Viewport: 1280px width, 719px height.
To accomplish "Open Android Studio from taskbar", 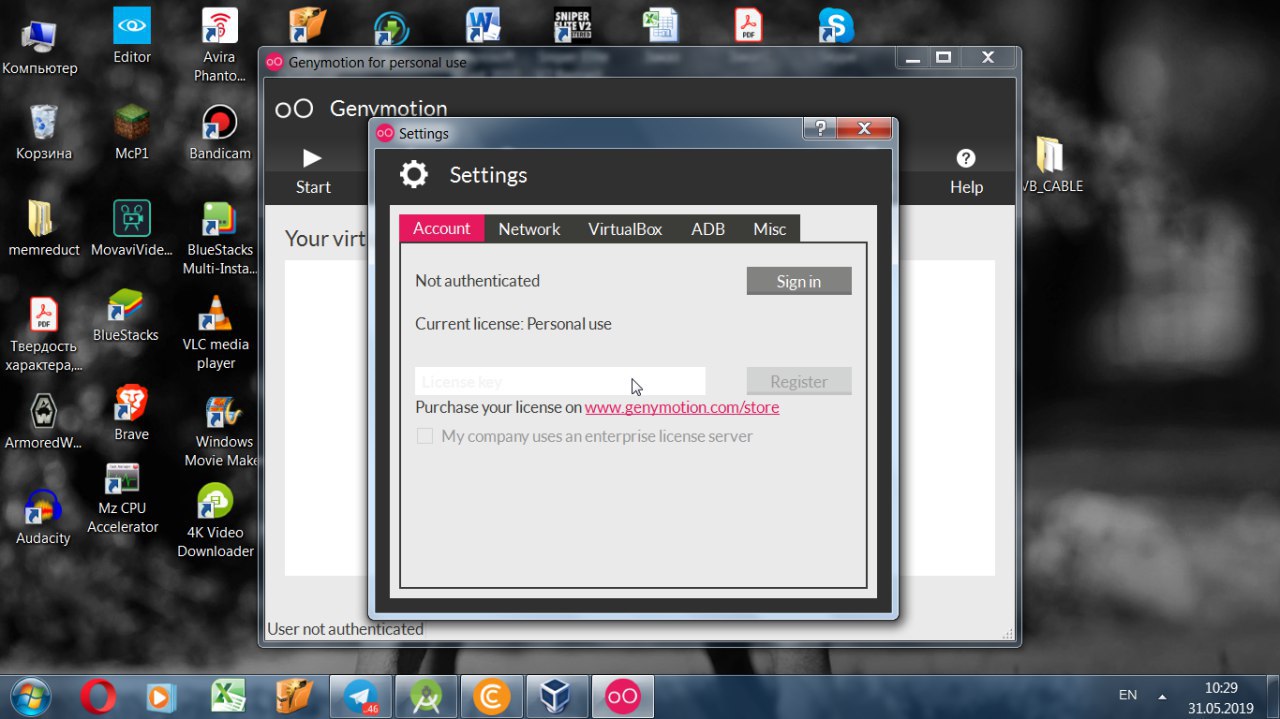I will [426, 696].
